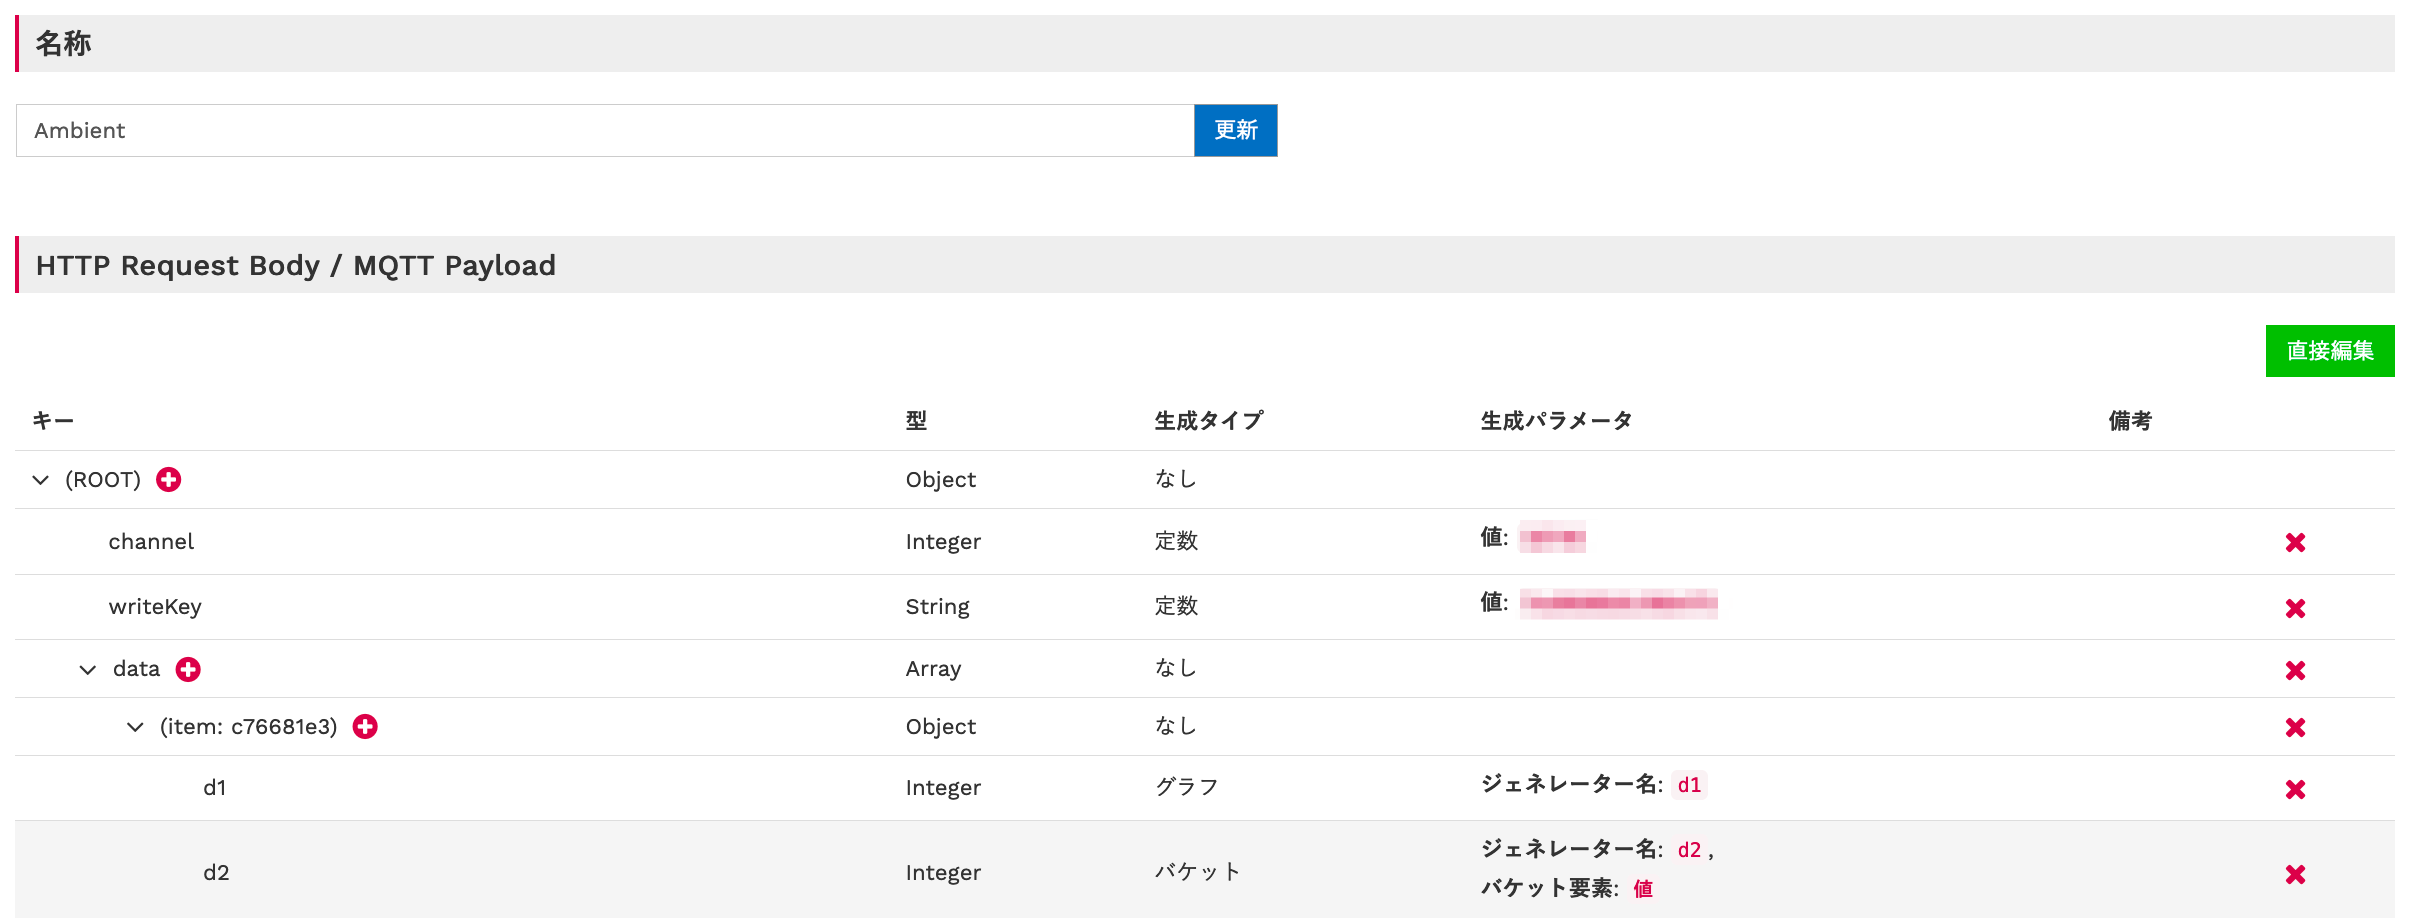Image resolution: width=2412 pixels, height=918 pixels.
Task: Open direct editing with 直接編集
Action: coord(2329,351)
